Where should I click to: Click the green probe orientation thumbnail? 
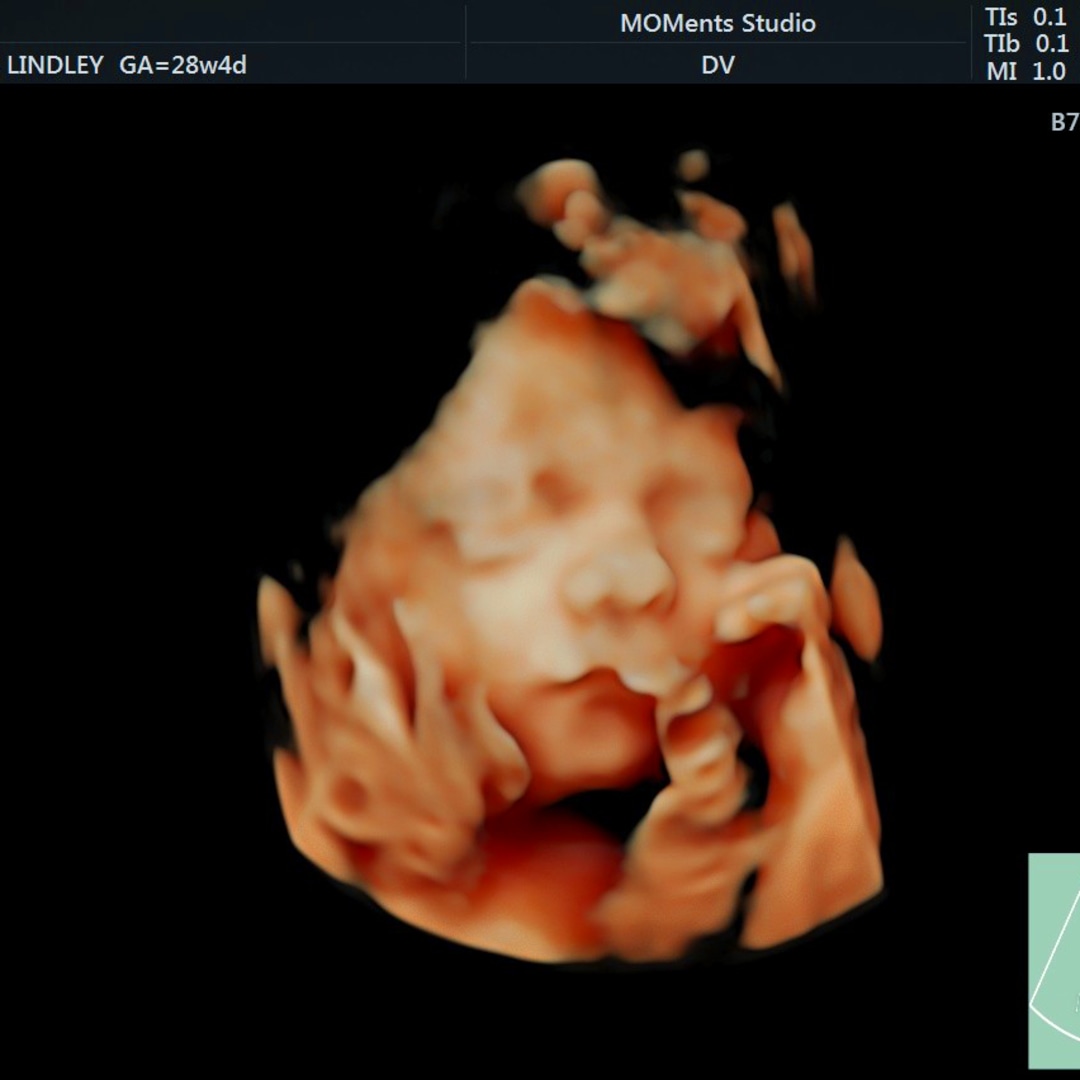[1054, 961]
